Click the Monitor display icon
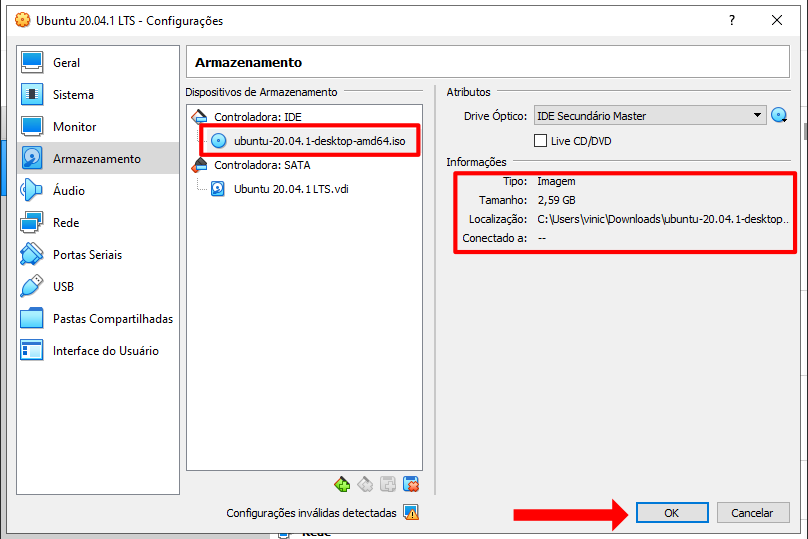Viewport: 808px width, 539px height. tap(32, 126)
